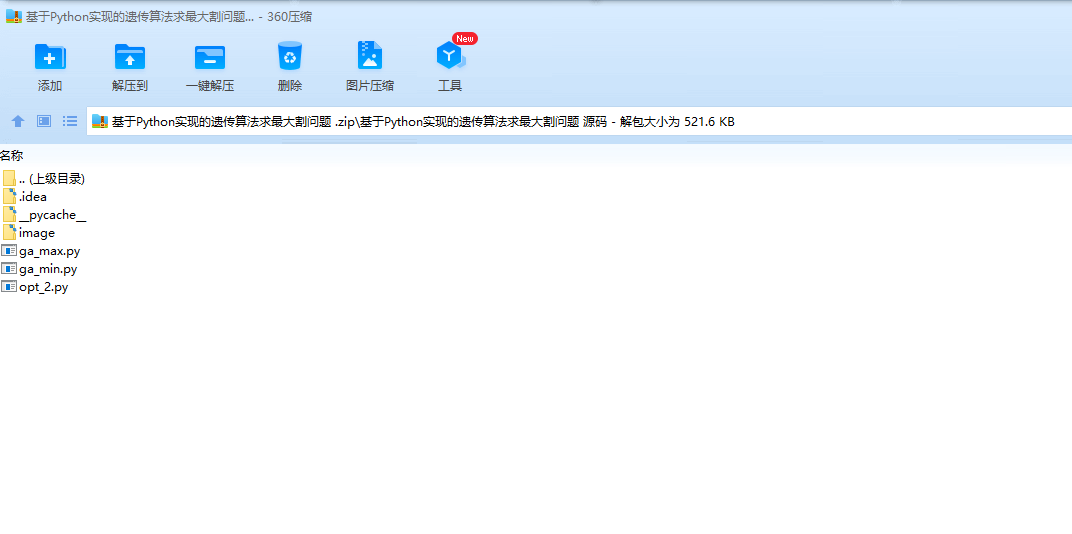Click the opt_2.py file icon

[9, 287]
